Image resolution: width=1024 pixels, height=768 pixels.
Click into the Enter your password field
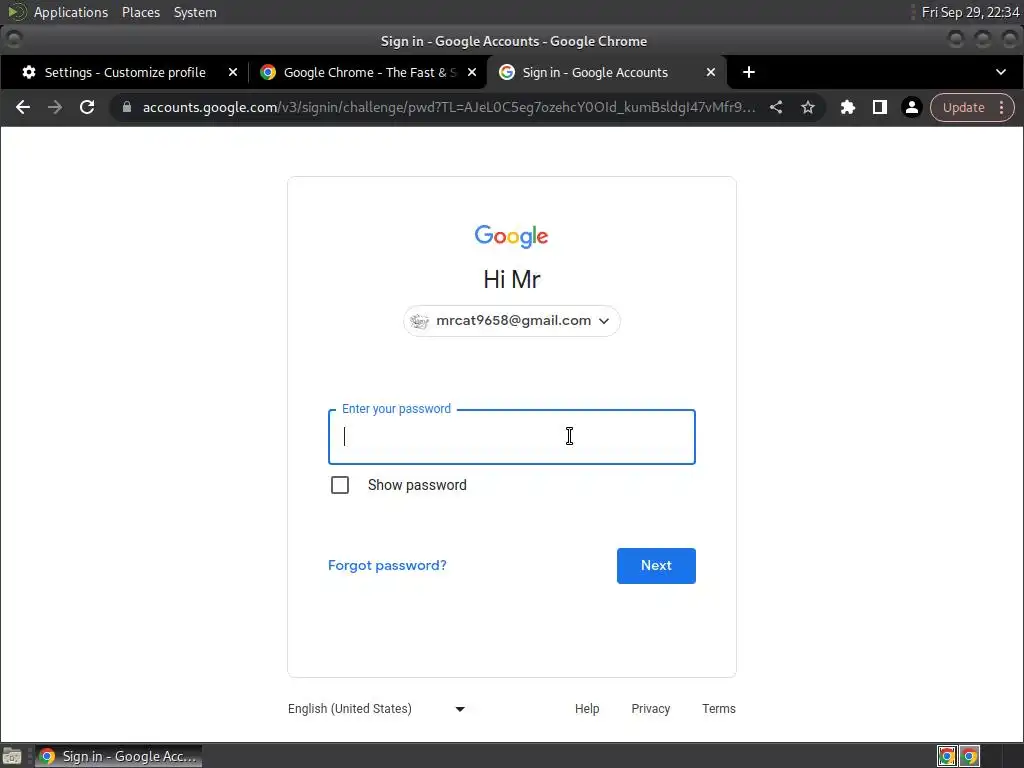[511, 437]
